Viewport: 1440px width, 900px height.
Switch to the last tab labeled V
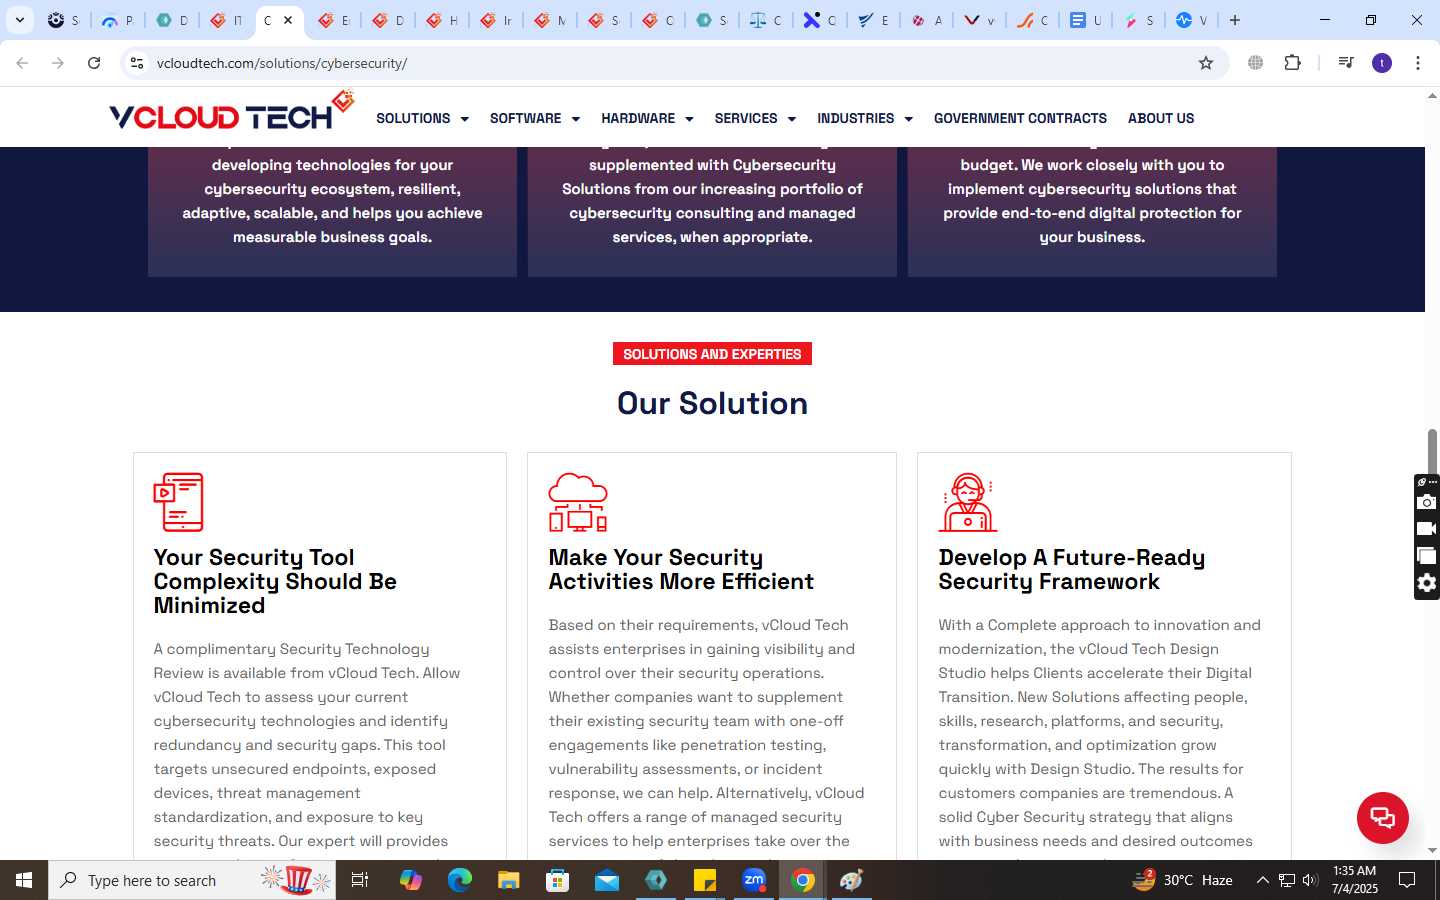click(x=1191, y=20)
